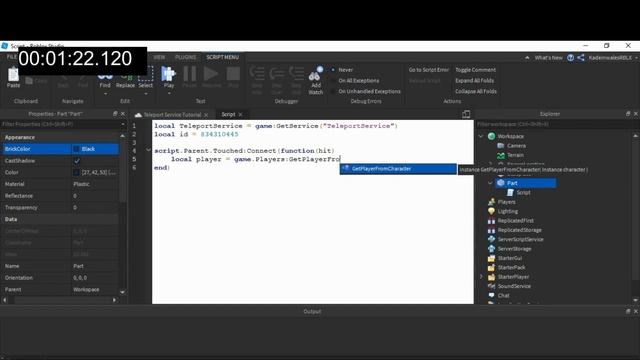
Task: Open What's New
Action: tap(548, 58)
